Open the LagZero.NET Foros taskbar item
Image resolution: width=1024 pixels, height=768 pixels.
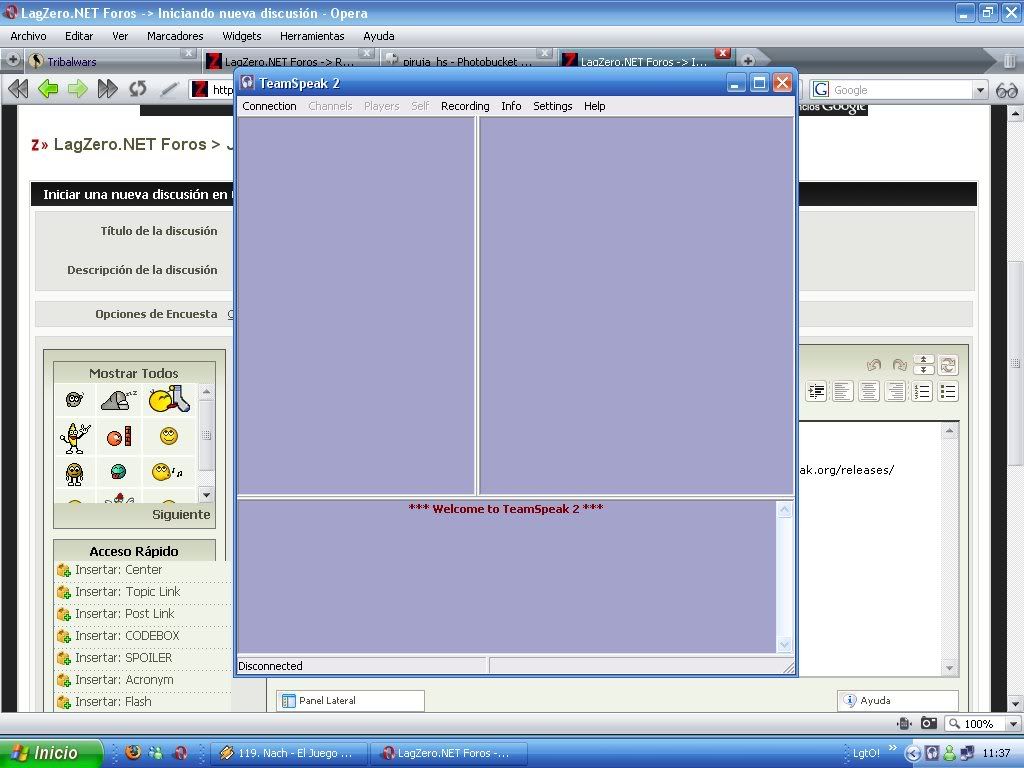click(447, 753)
